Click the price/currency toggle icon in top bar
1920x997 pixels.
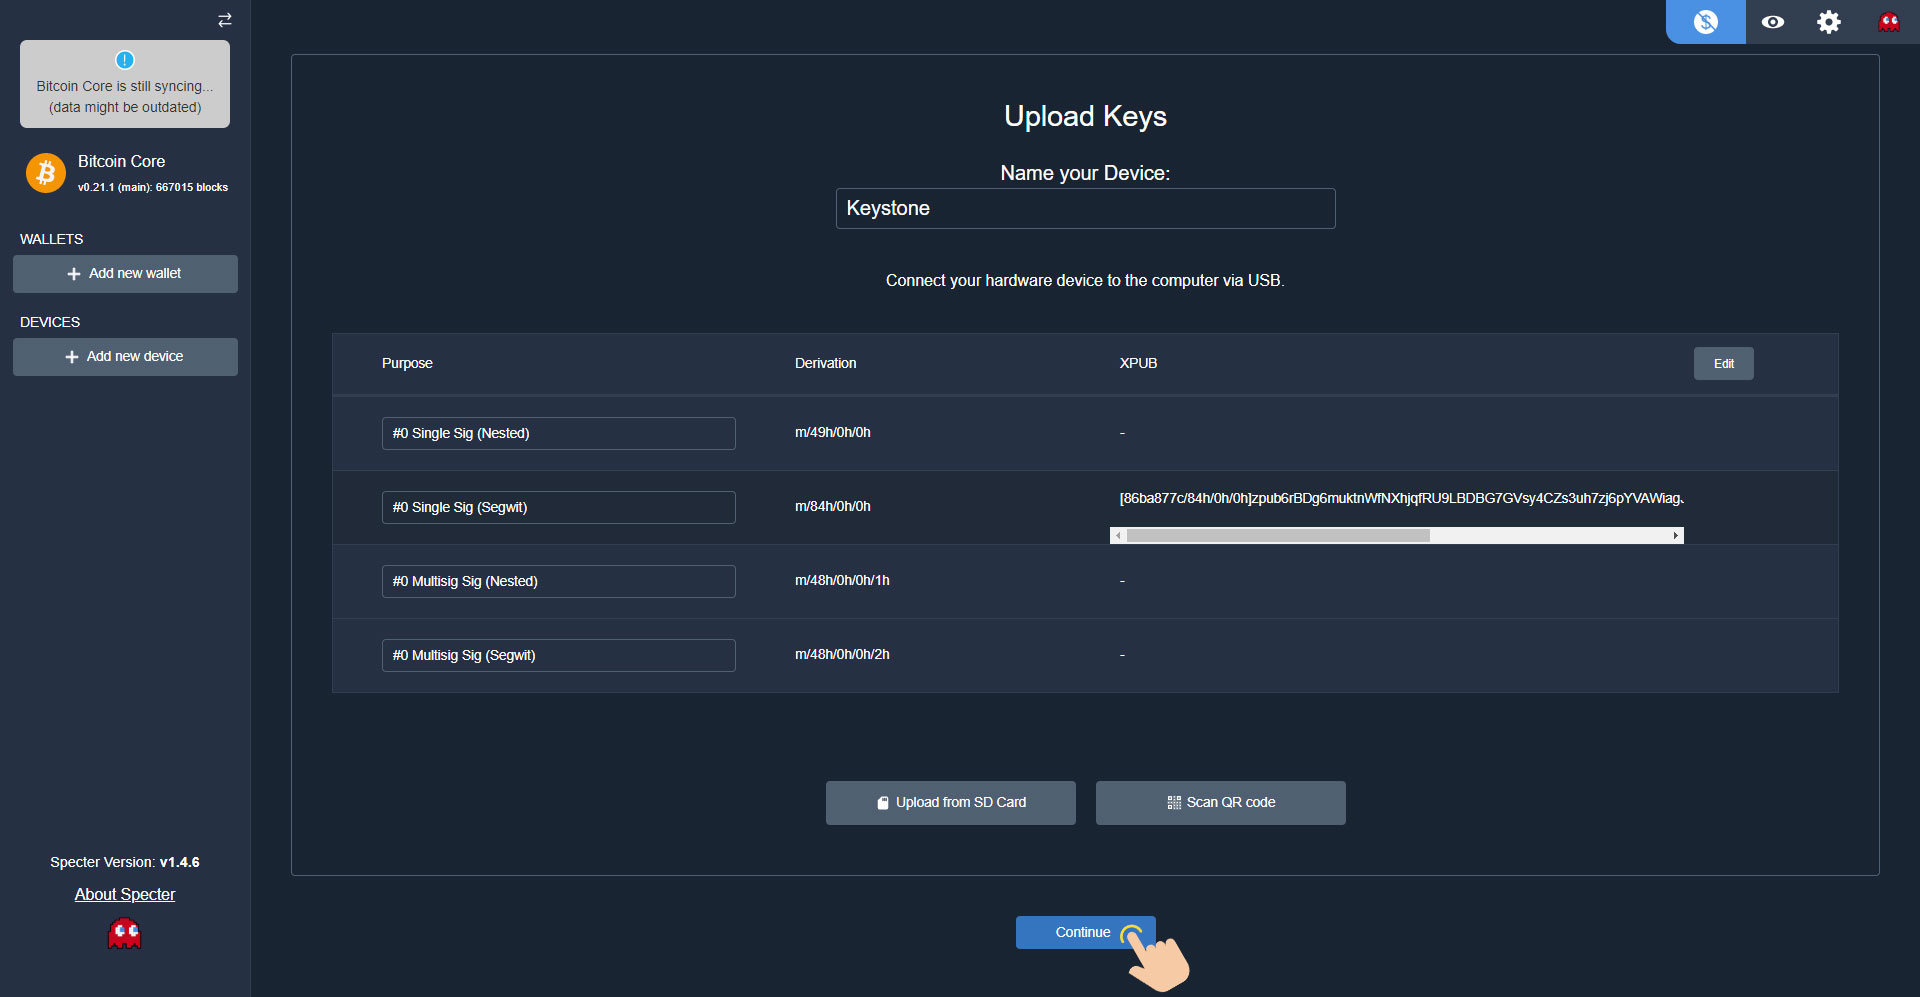coord(1705,22)
